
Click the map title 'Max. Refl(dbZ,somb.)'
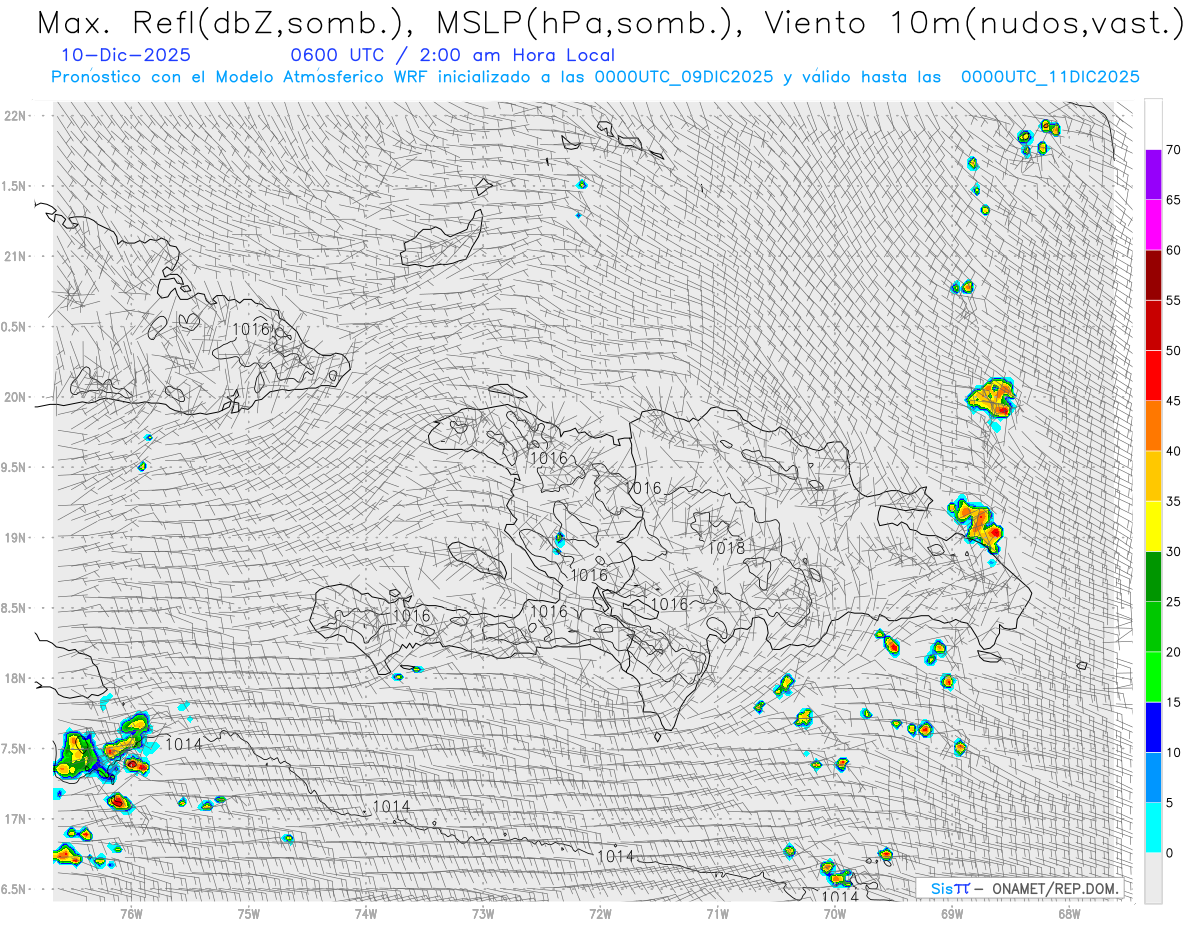click(x=225, y=24)
